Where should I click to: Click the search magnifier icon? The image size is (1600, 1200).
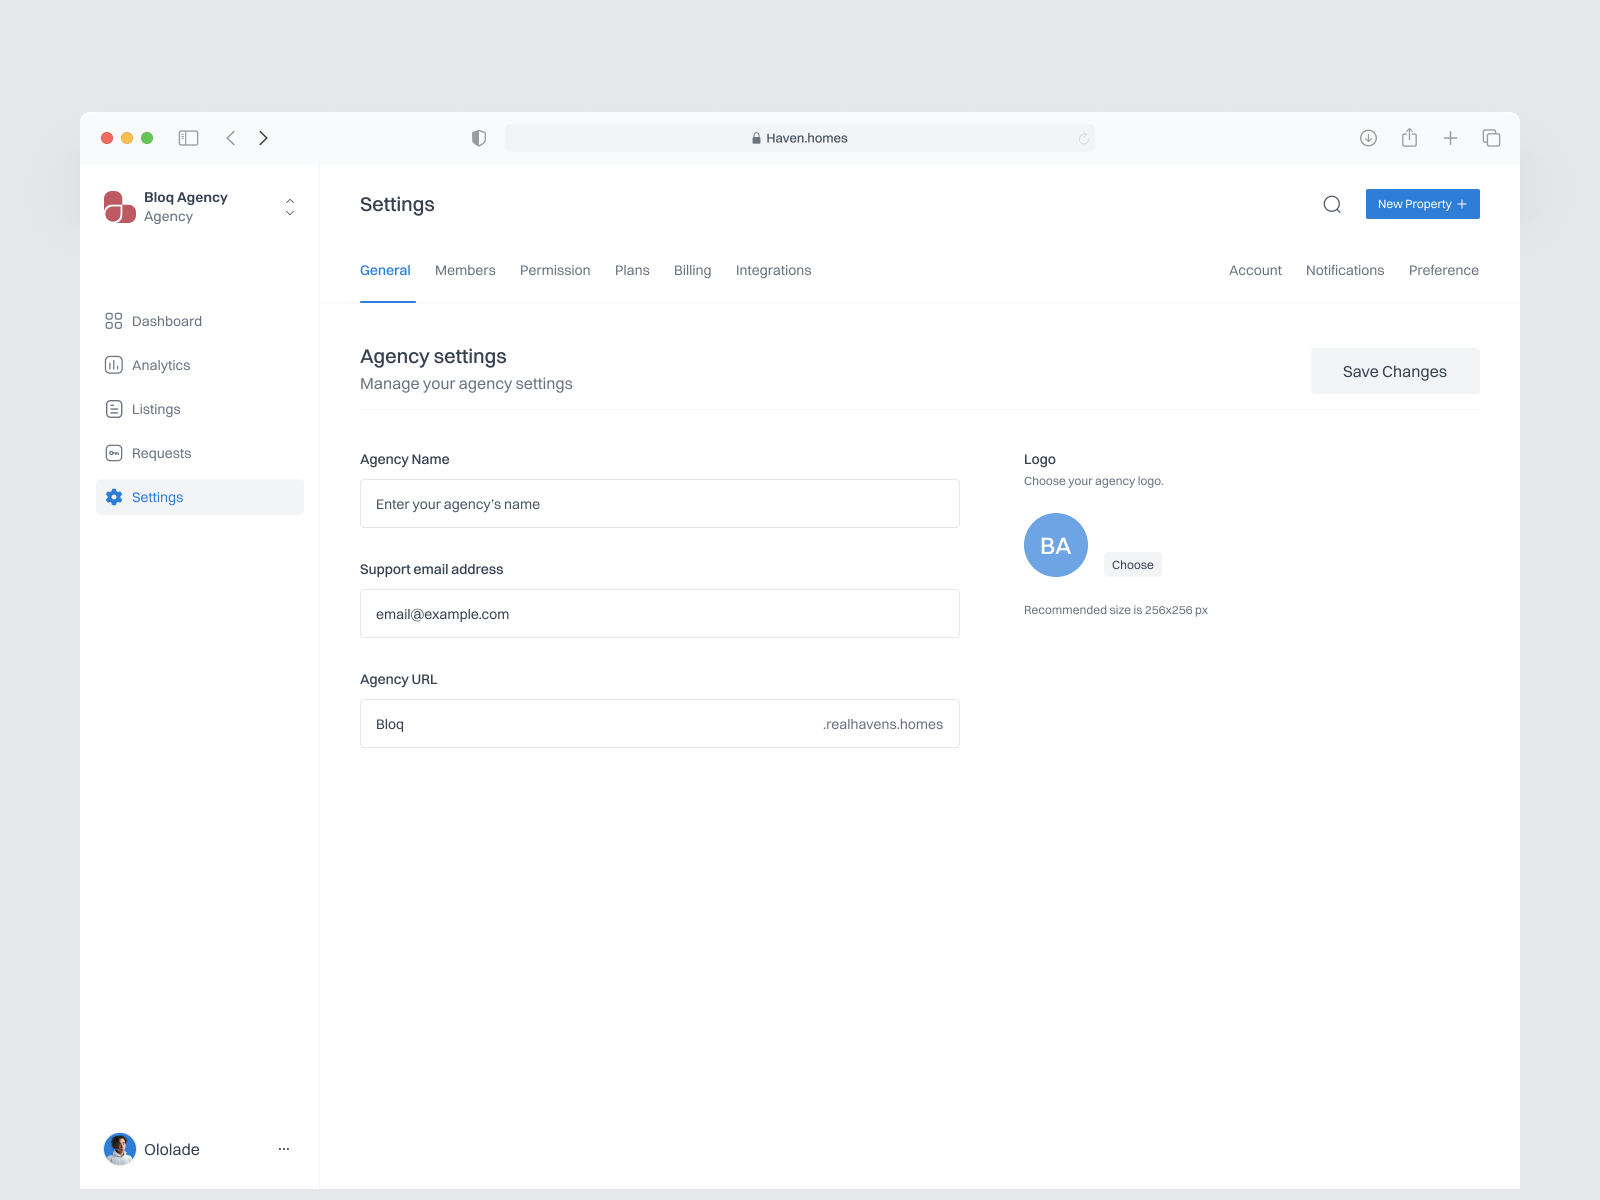[x=1332, y=205]
